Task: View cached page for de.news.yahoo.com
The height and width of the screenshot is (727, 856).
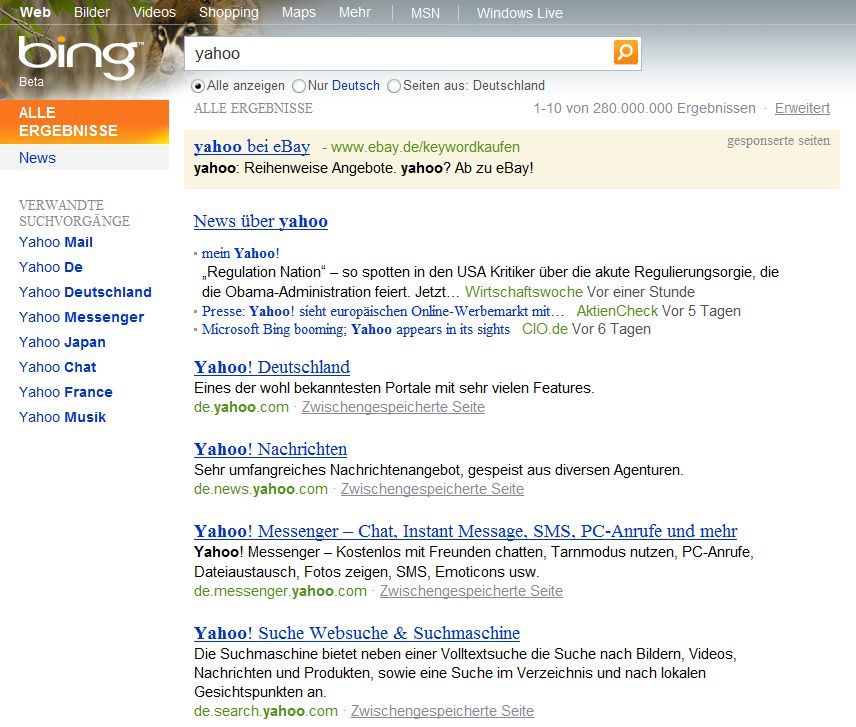Action: tap(432, 489)
